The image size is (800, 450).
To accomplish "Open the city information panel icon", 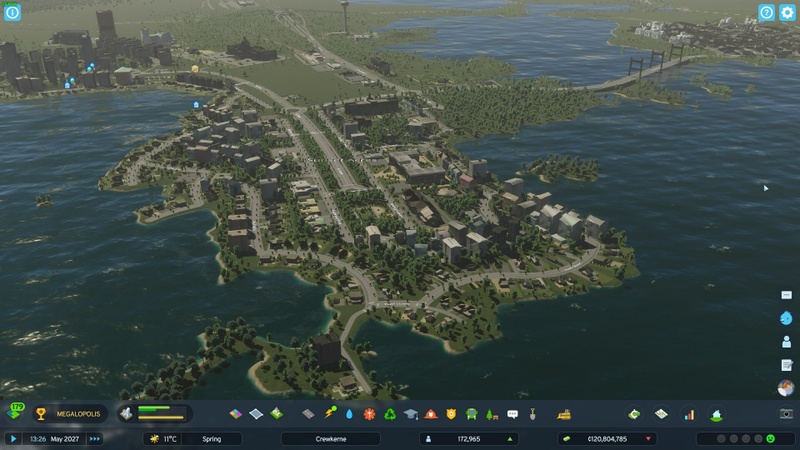I will tap(12, 12).
